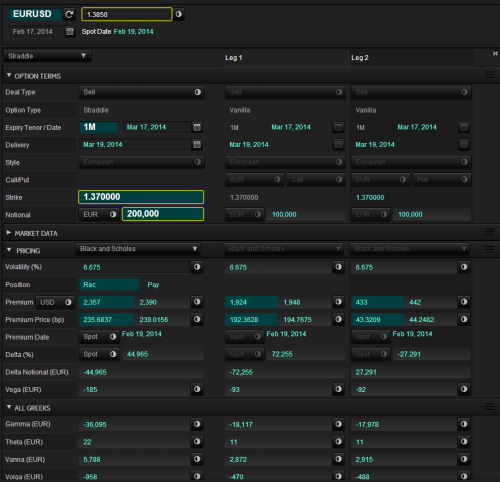Toggle strategy Style European selector

pos(141,162)
